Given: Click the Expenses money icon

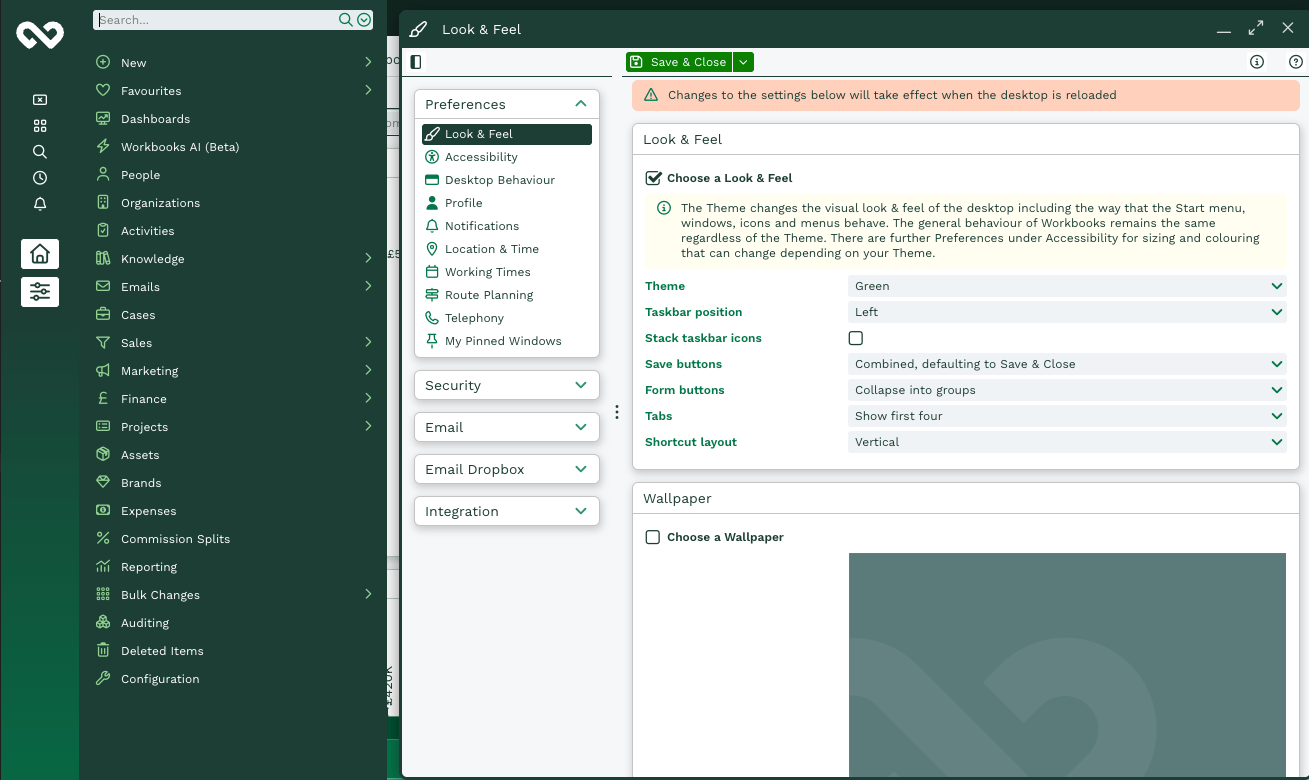Looking at the screenshot, I should click(x=103, y=510).
